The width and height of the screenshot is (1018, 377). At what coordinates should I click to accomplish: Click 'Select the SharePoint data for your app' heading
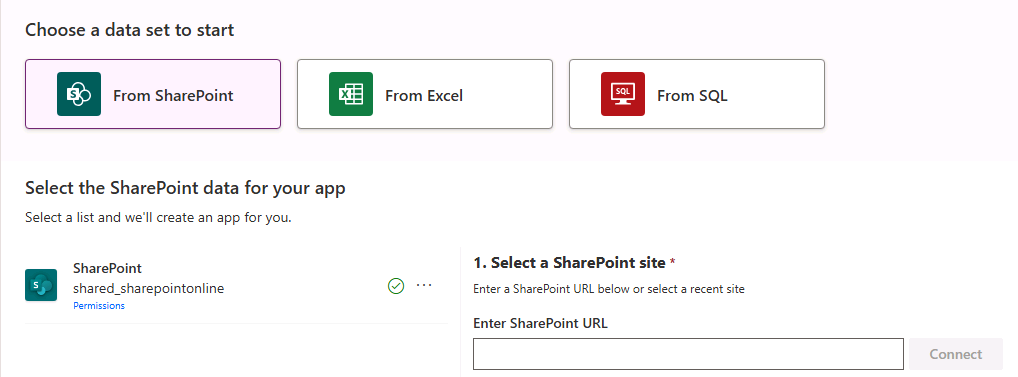(185, 188)
